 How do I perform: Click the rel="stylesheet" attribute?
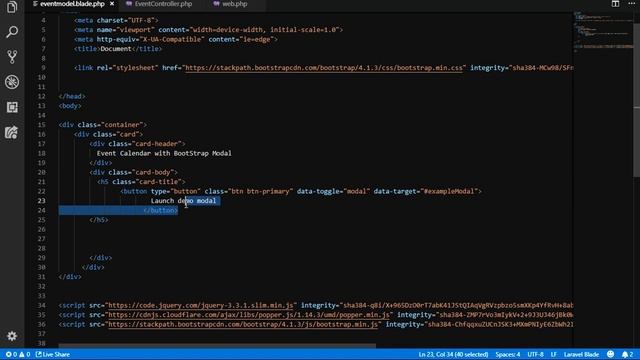[127, 68]
